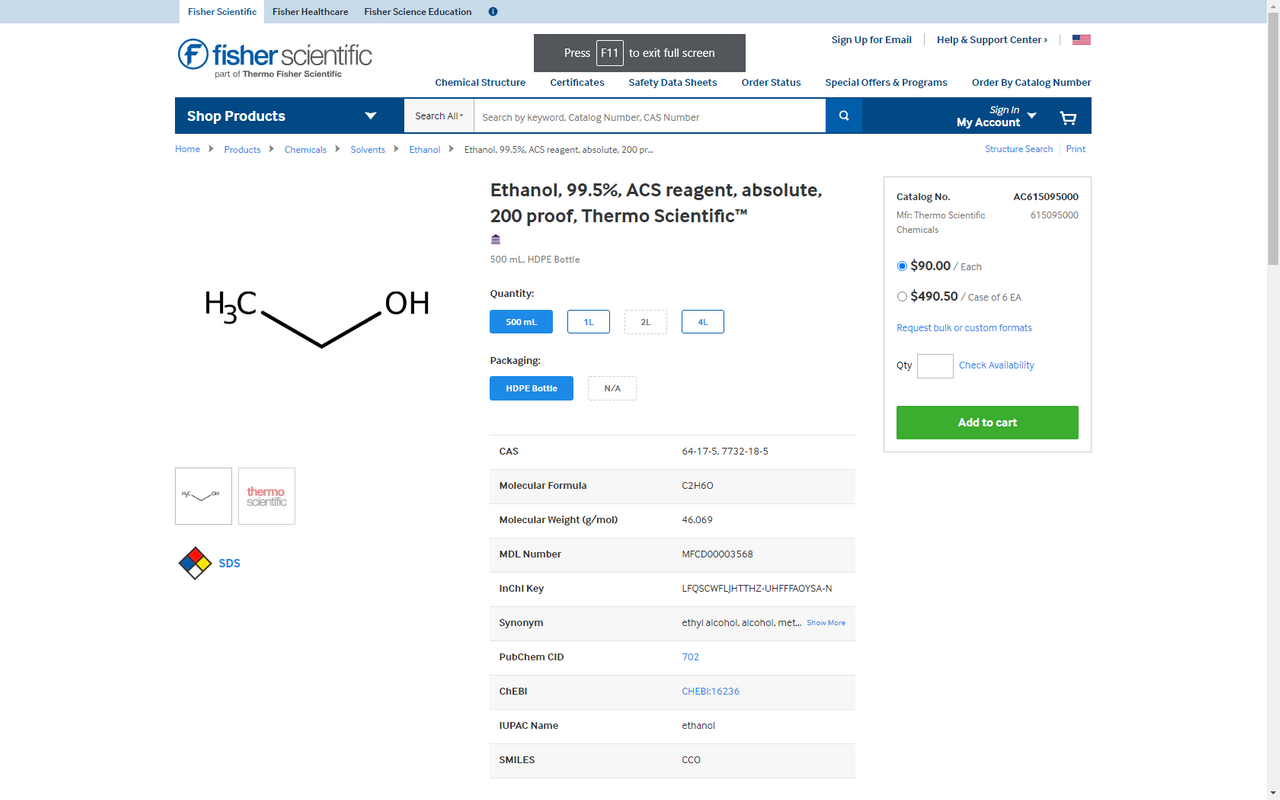Click the catalog number AC615095000
The image size is (1280, 800).
pos(1046,197)
